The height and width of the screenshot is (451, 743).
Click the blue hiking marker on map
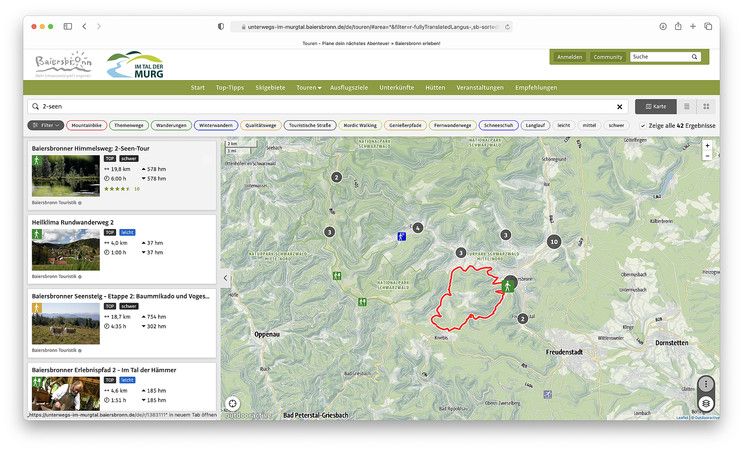[401, 236]
